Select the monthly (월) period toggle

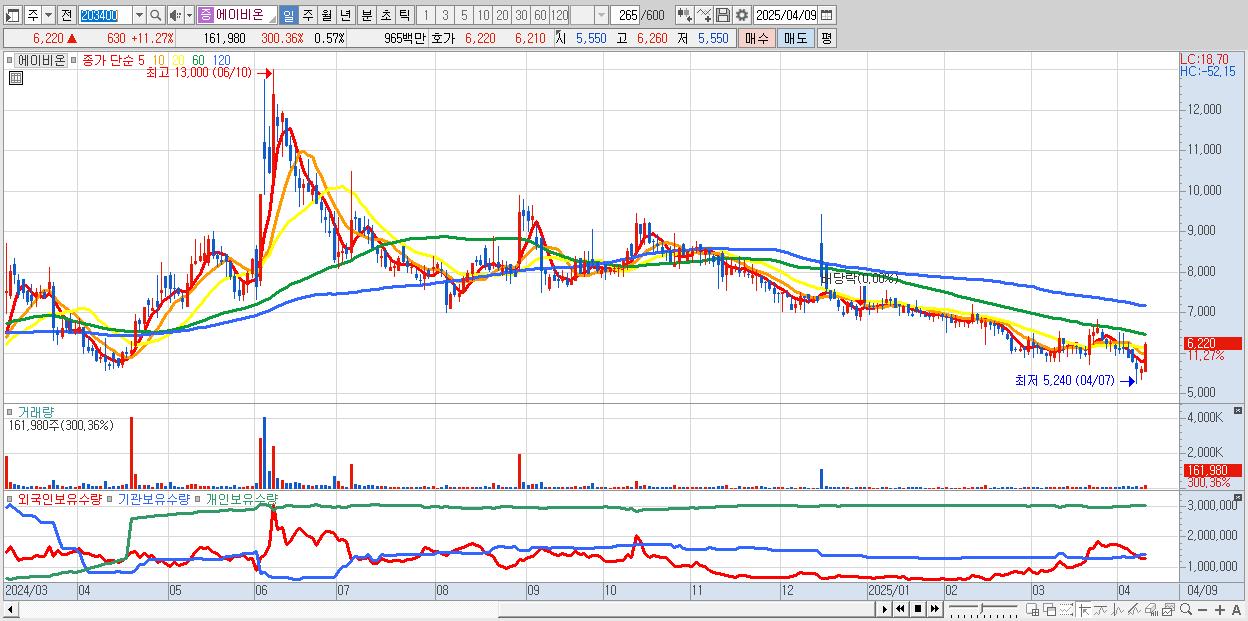(326, 15)
